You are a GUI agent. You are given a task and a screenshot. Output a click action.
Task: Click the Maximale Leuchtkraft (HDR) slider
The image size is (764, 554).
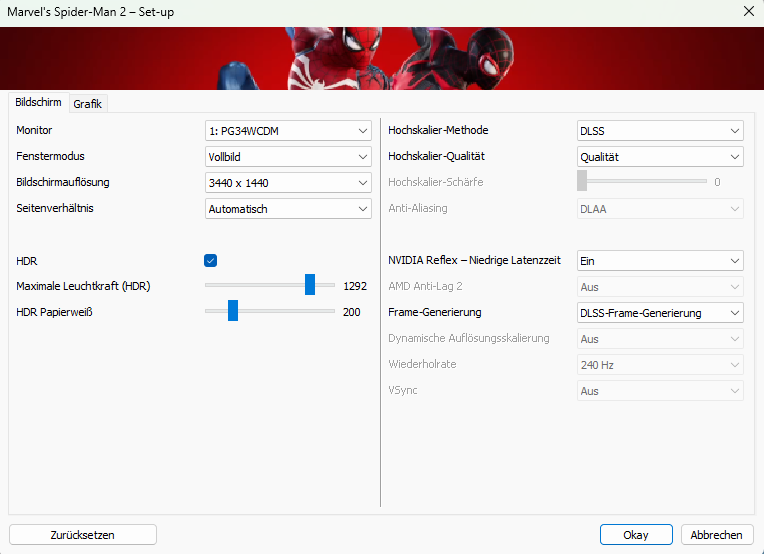[x=270, y=285]
